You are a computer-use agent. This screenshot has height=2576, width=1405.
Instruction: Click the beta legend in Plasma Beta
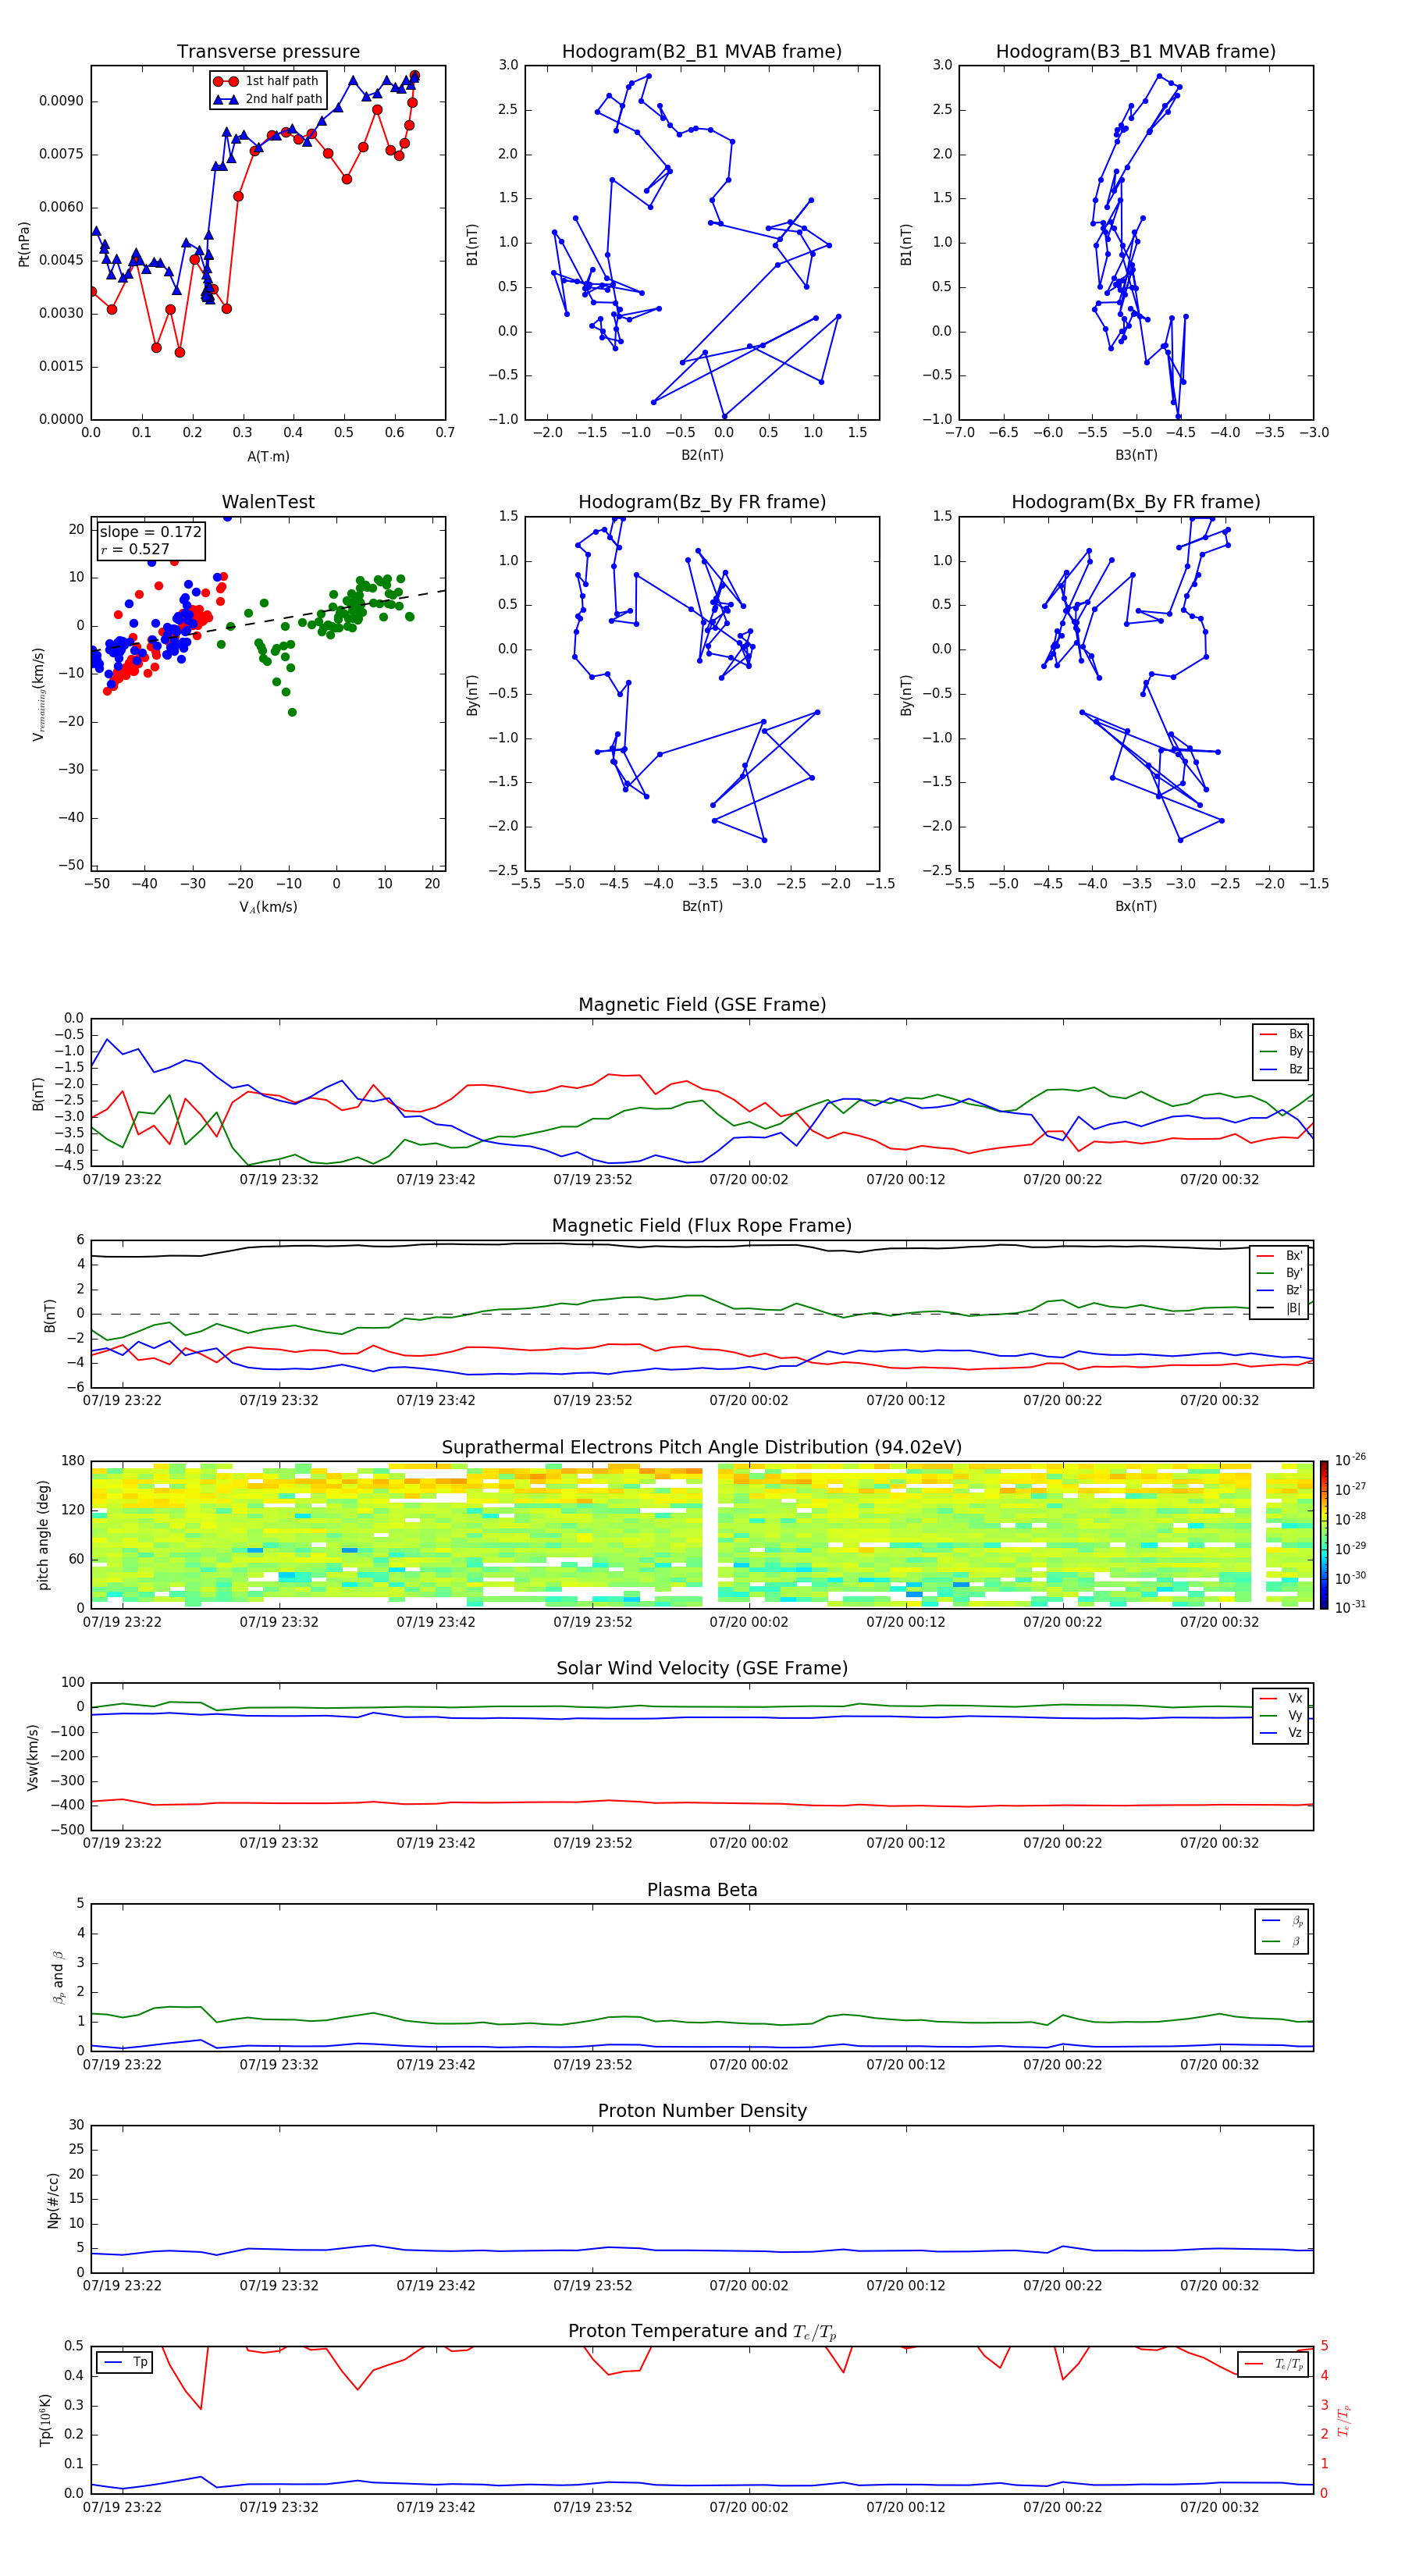[1281, 1931]
